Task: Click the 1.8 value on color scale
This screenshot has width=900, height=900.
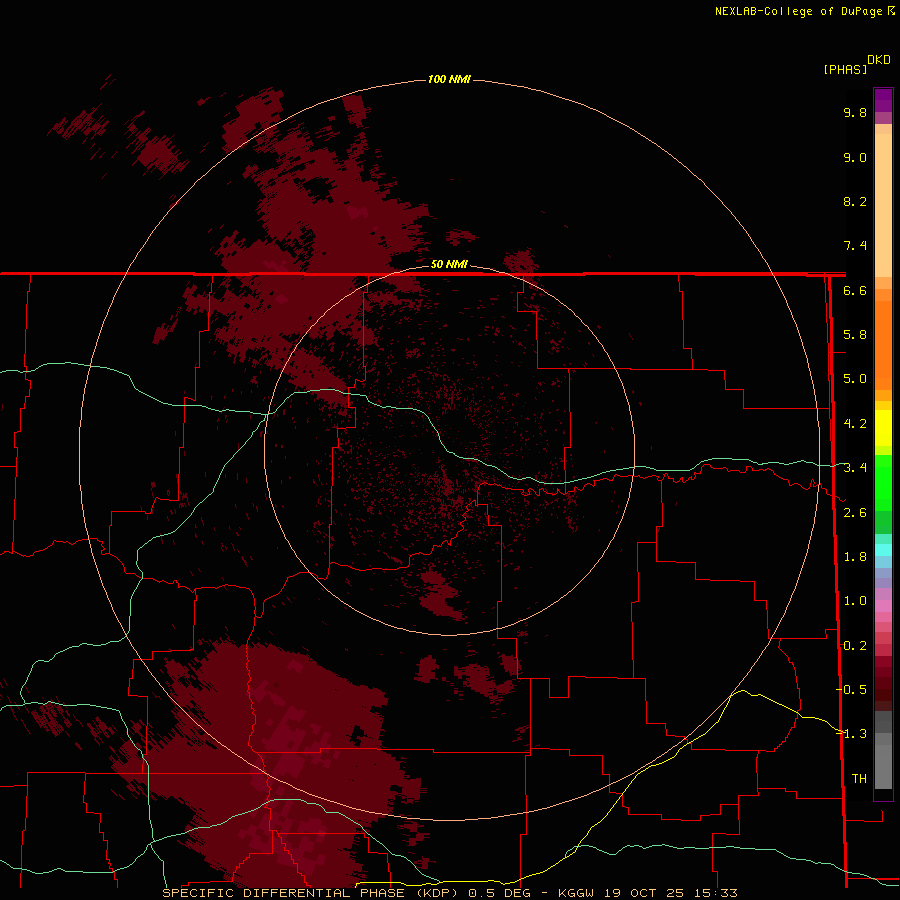Action: point(855,557)
